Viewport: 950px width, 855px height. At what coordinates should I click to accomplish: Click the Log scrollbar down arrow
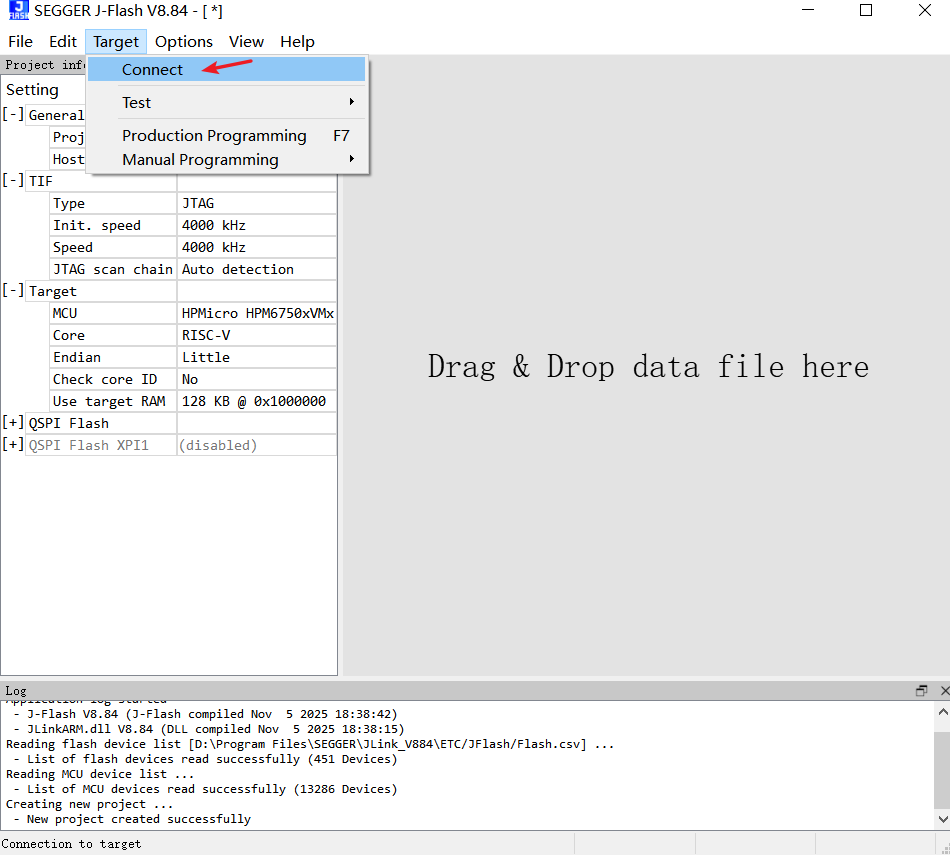point(943,819)
